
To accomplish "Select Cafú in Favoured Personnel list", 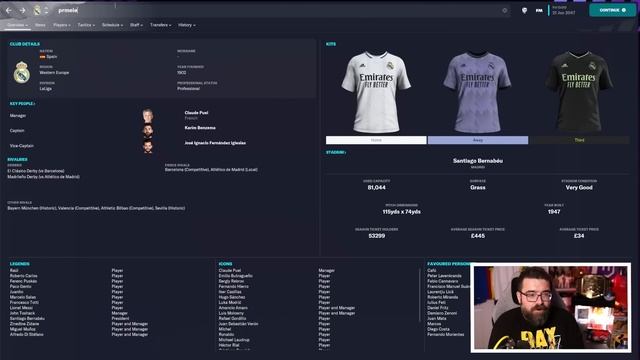I will (432, 271).
